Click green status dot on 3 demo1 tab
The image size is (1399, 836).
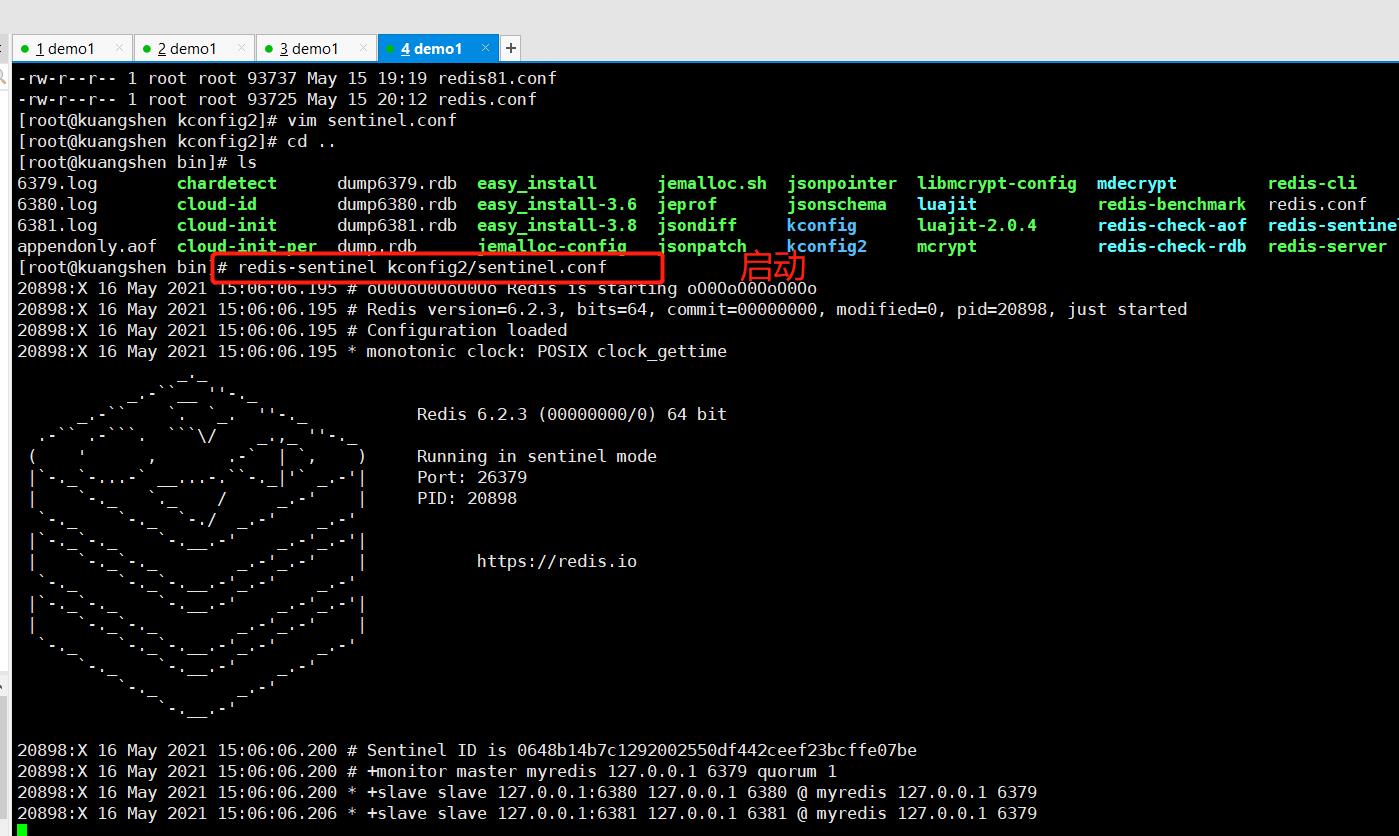coord(268,48)
